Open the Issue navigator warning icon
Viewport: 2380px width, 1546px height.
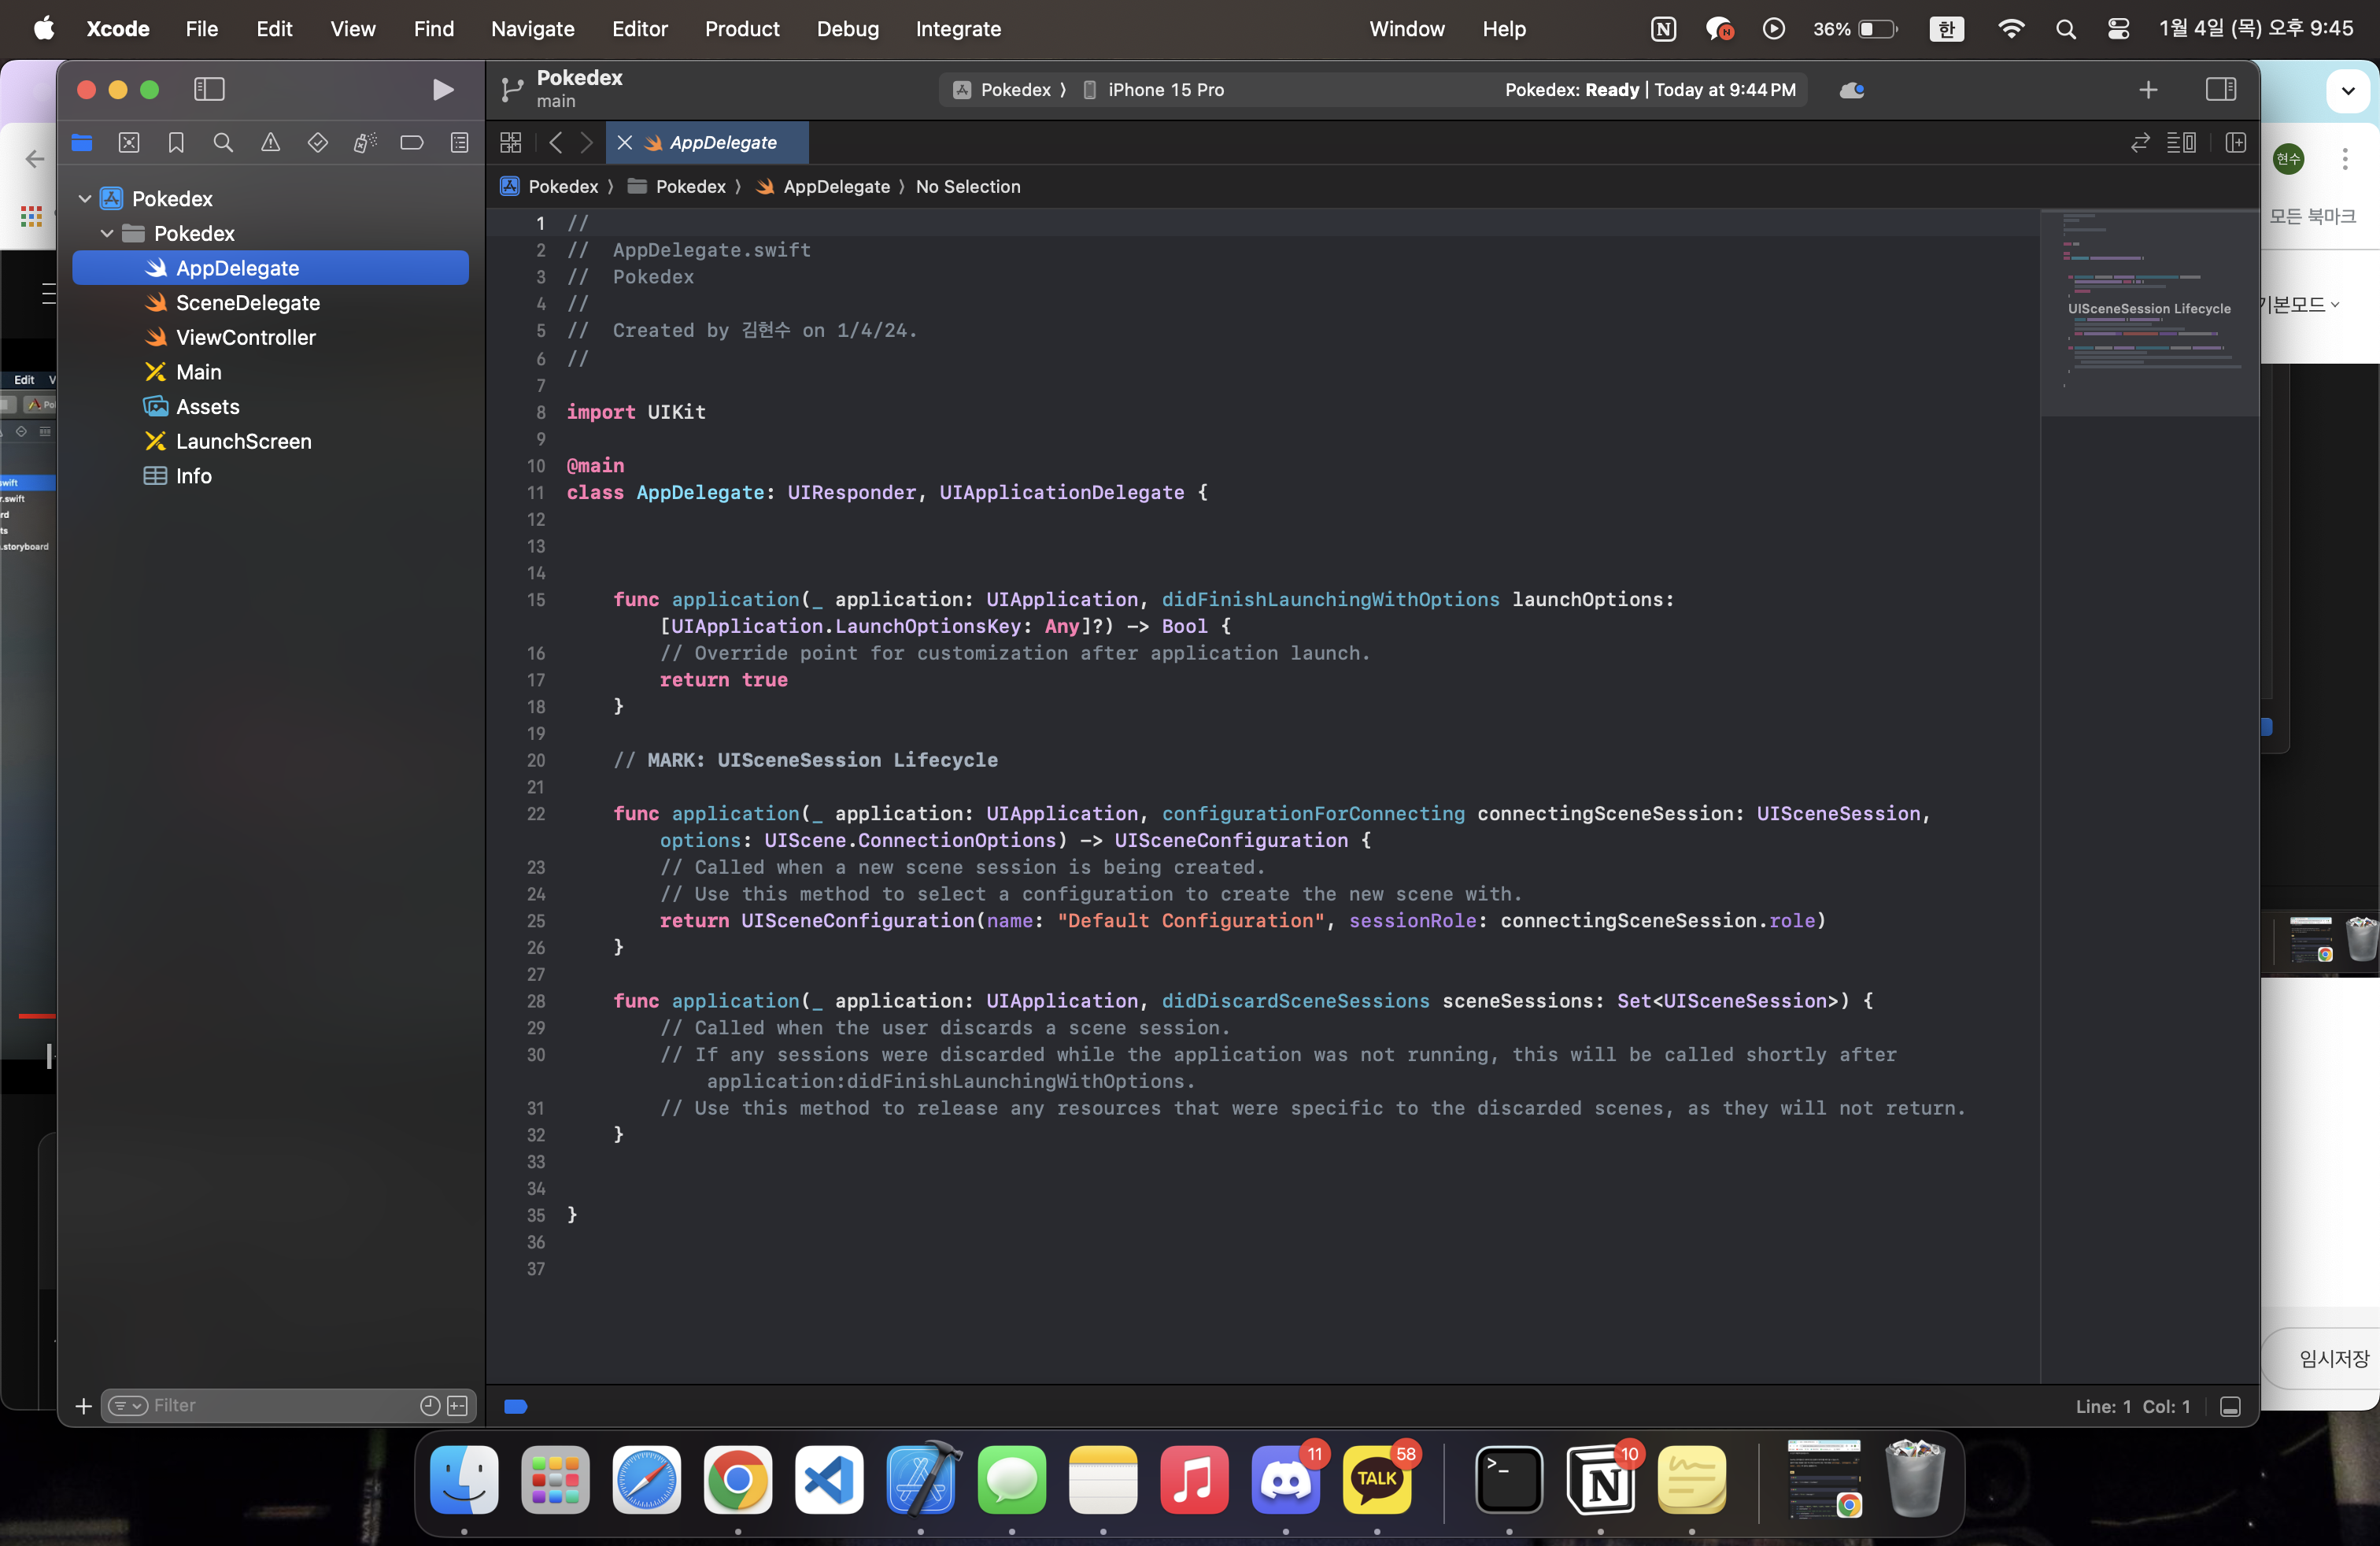[270, 143]
